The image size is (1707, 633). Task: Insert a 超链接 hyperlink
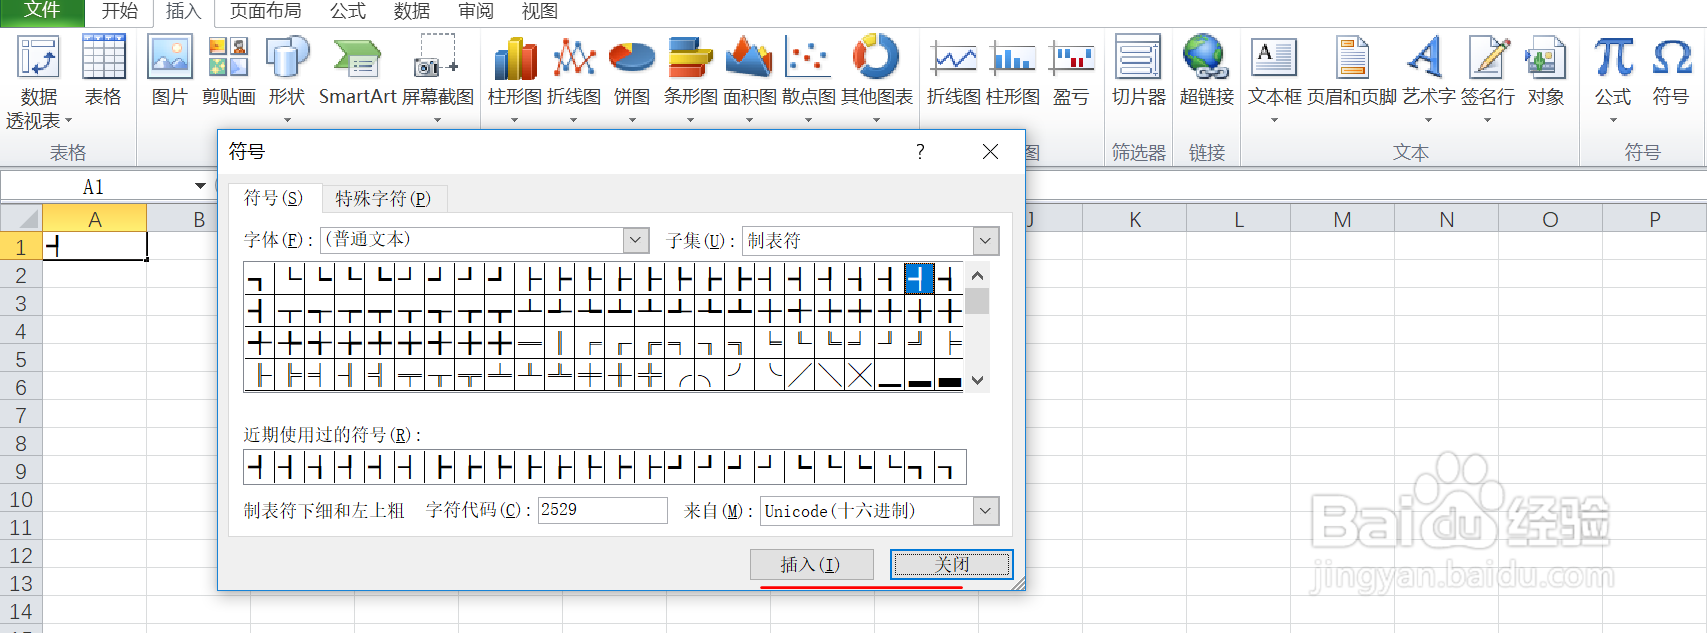coord(1206,71)
